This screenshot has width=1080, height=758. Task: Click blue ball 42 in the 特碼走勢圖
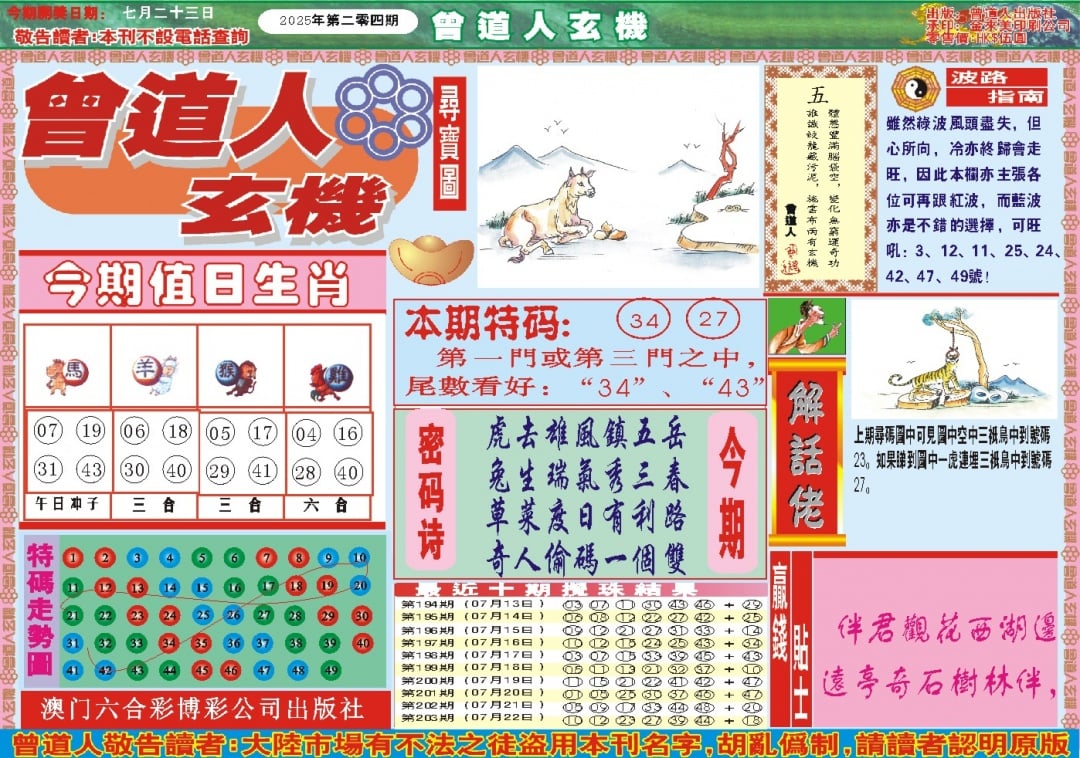point(105,670)
